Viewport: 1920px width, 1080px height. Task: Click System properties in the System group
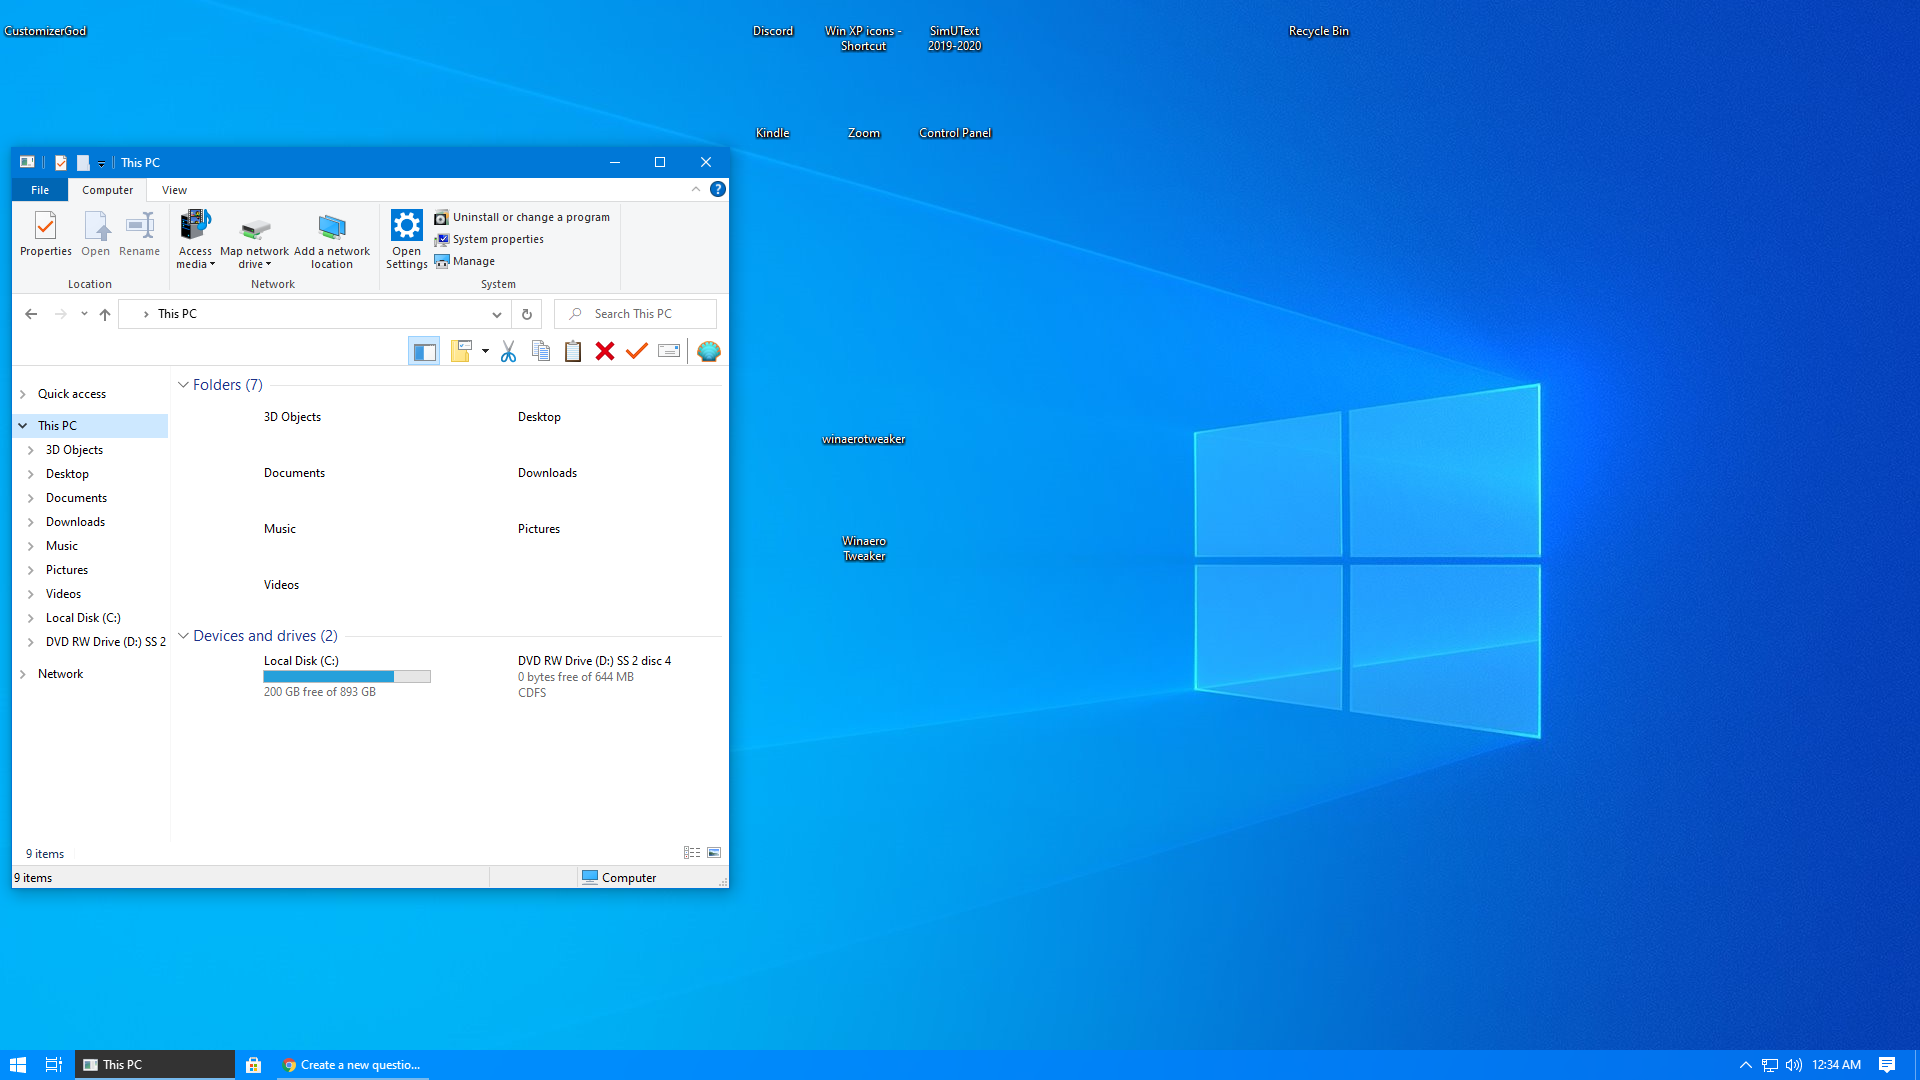click(x=489, y=239)
